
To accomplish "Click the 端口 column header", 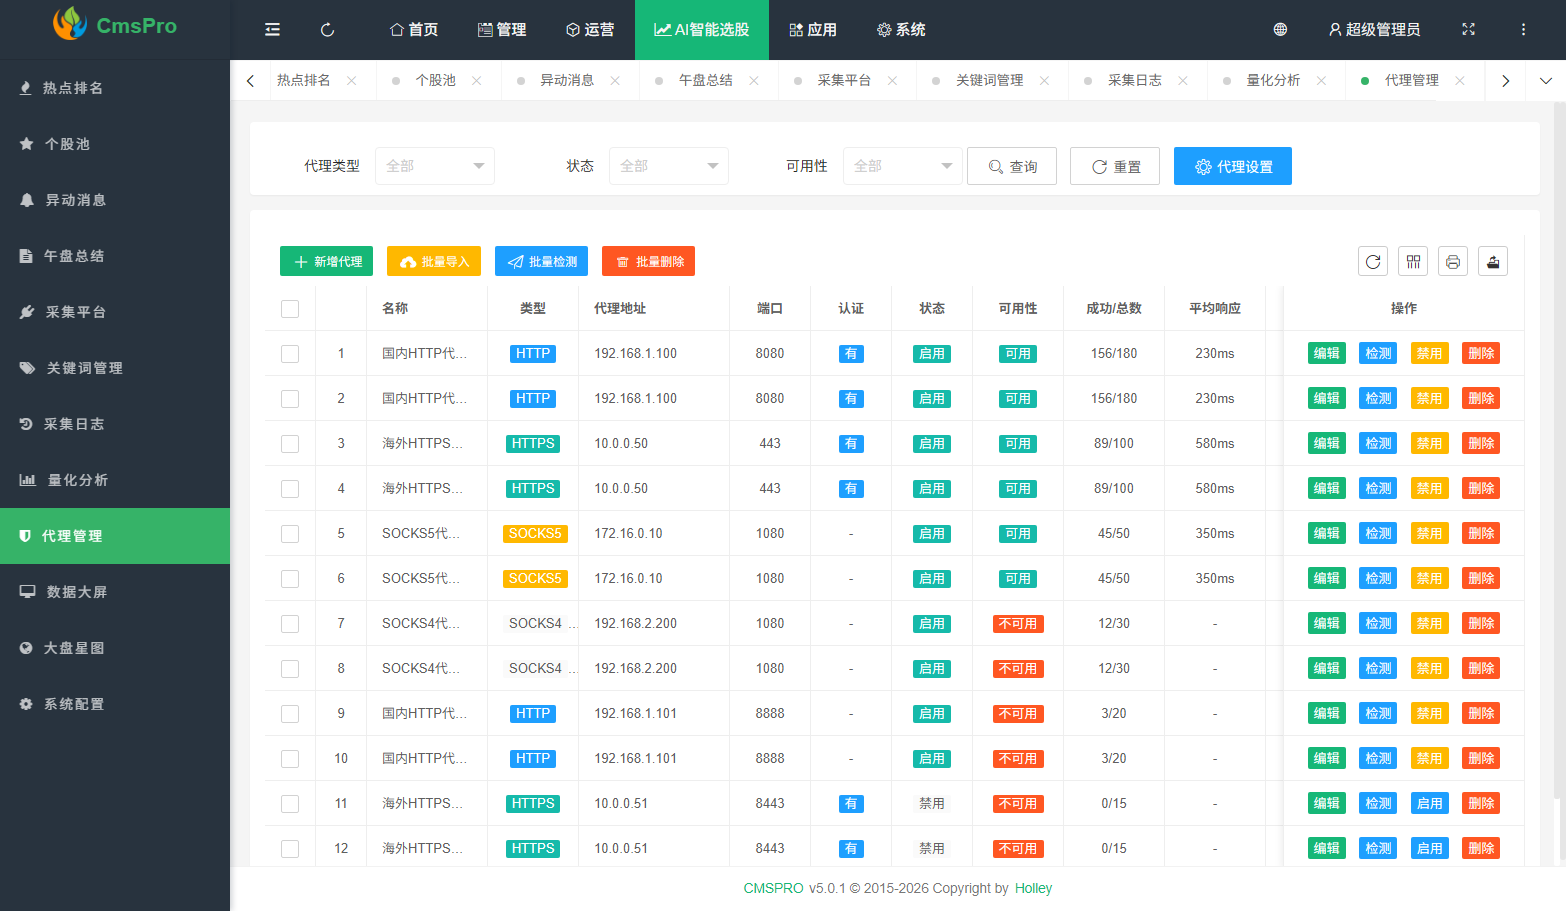I will point(770,309).
